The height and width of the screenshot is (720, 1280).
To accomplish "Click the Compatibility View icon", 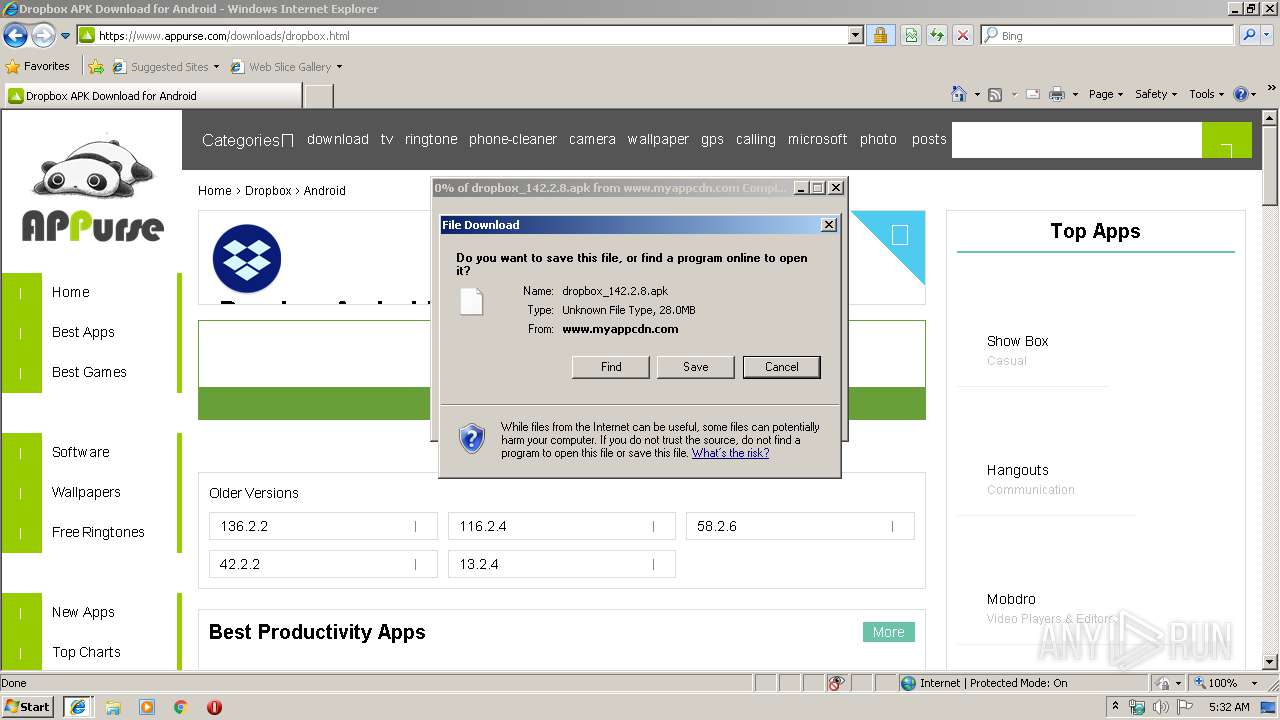I will click(911, 35).
